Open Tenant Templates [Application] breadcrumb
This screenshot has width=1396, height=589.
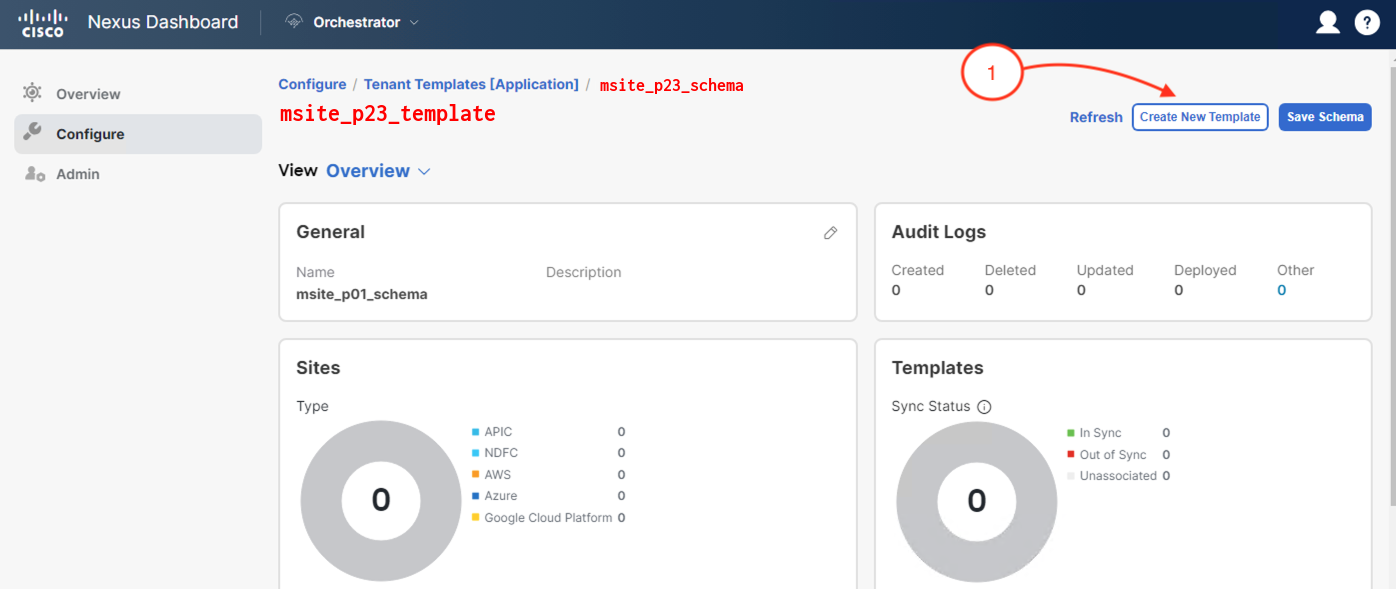pyautogui.click(x=471, y=85)
